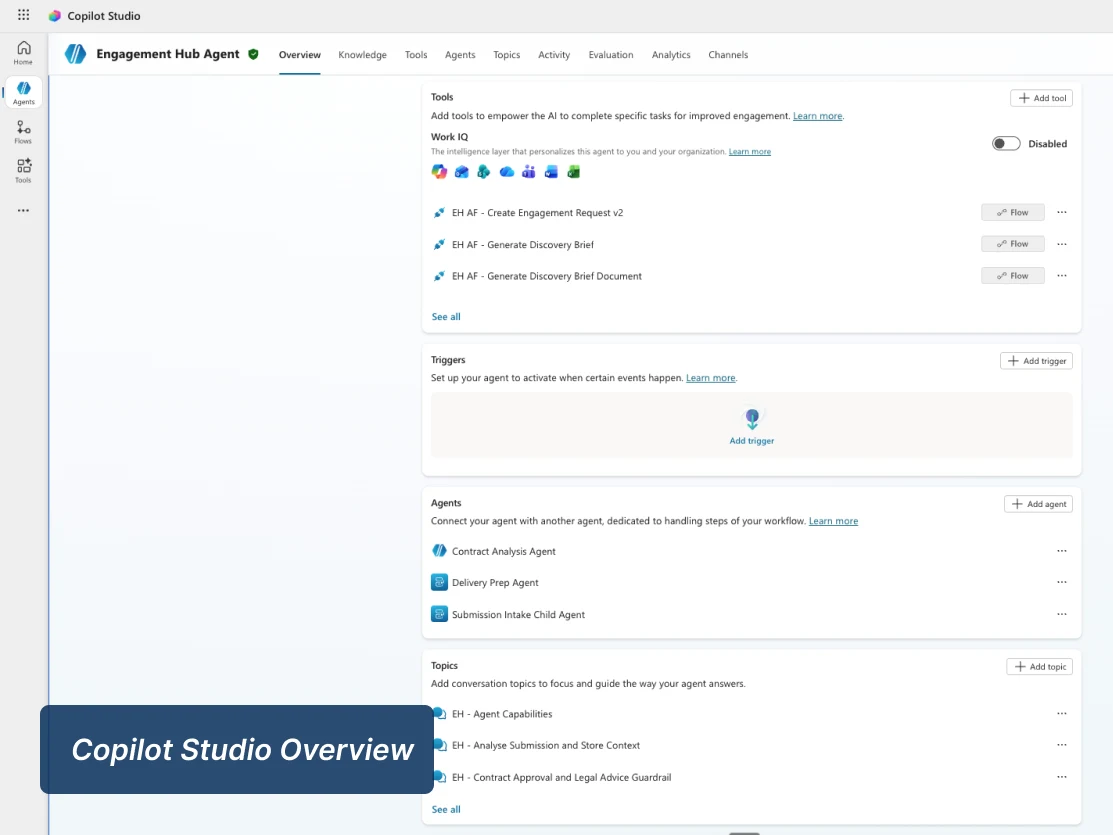The image size is (1113, 835).
Task: Click the Engagement Hub Agent logo icon
Action: click(75, 54)
